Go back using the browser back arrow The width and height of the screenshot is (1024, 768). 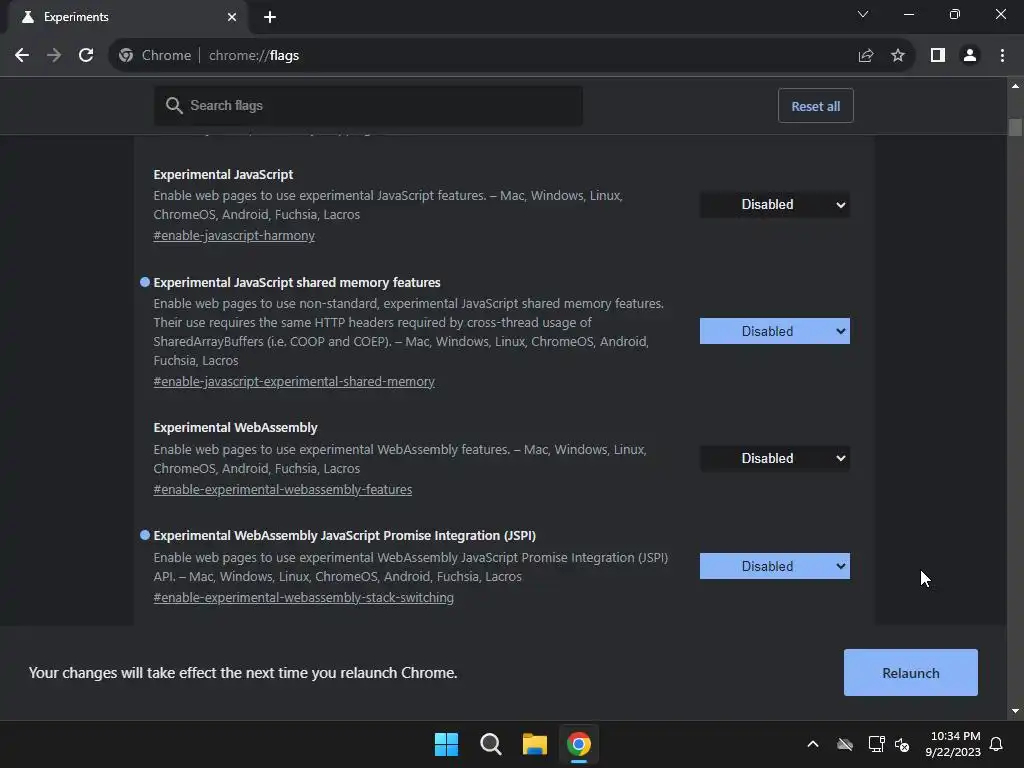(22, 56)
